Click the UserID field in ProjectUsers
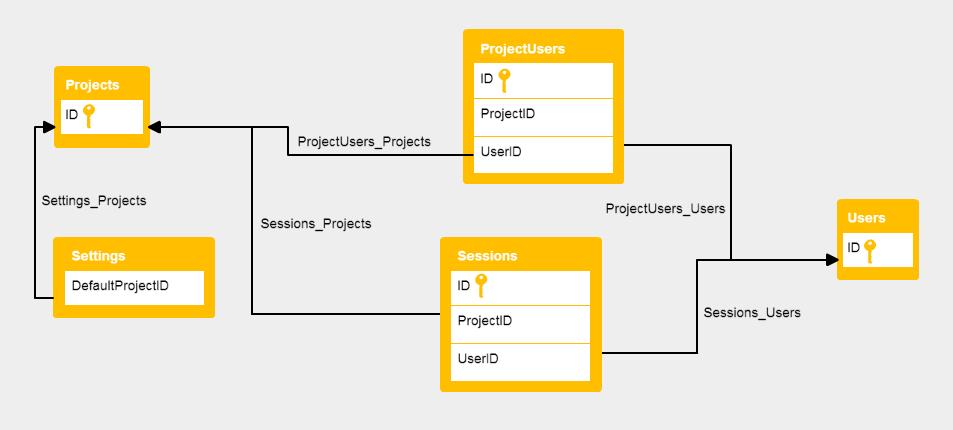The height and width of the screenshot is (430, 953). click(x=501, y=152)
